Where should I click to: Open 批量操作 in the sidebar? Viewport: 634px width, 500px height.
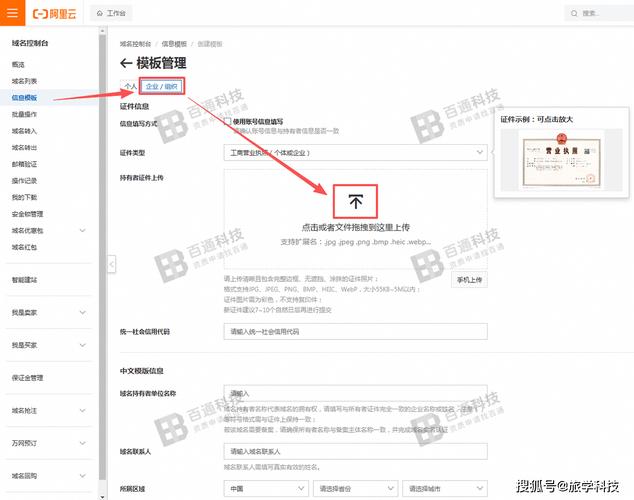[24, 114]
